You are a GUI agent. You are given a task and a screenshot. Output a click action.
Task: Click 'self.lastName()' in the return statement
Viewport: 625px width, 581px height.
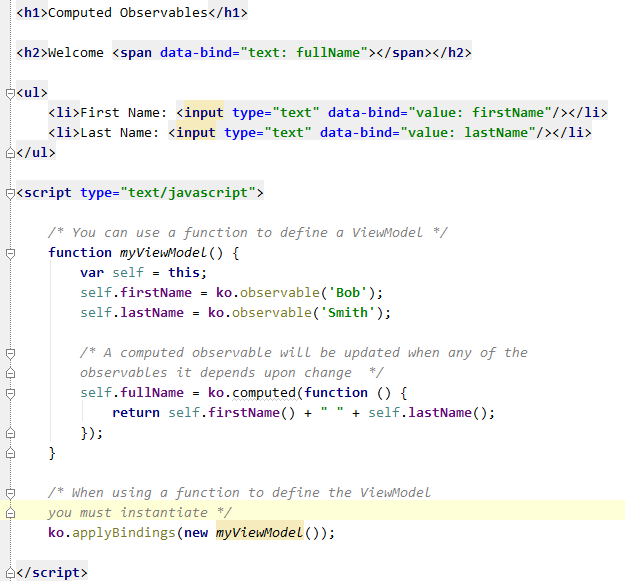pos(428,413)
